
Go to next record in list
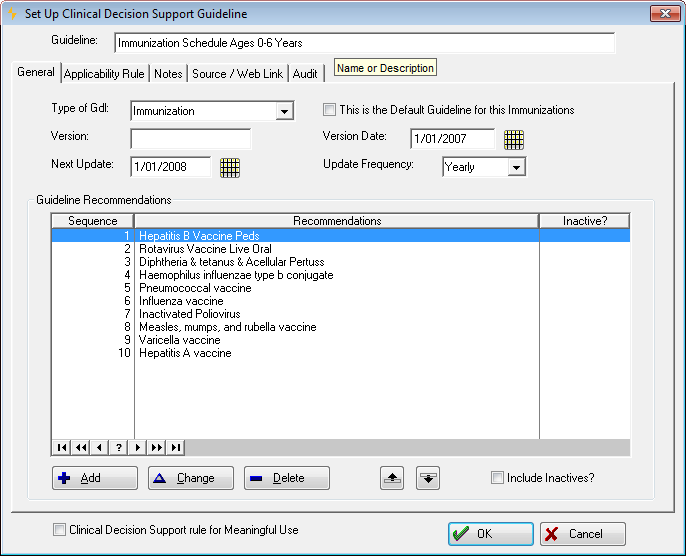pyautogui.click(x=138, y=447)
